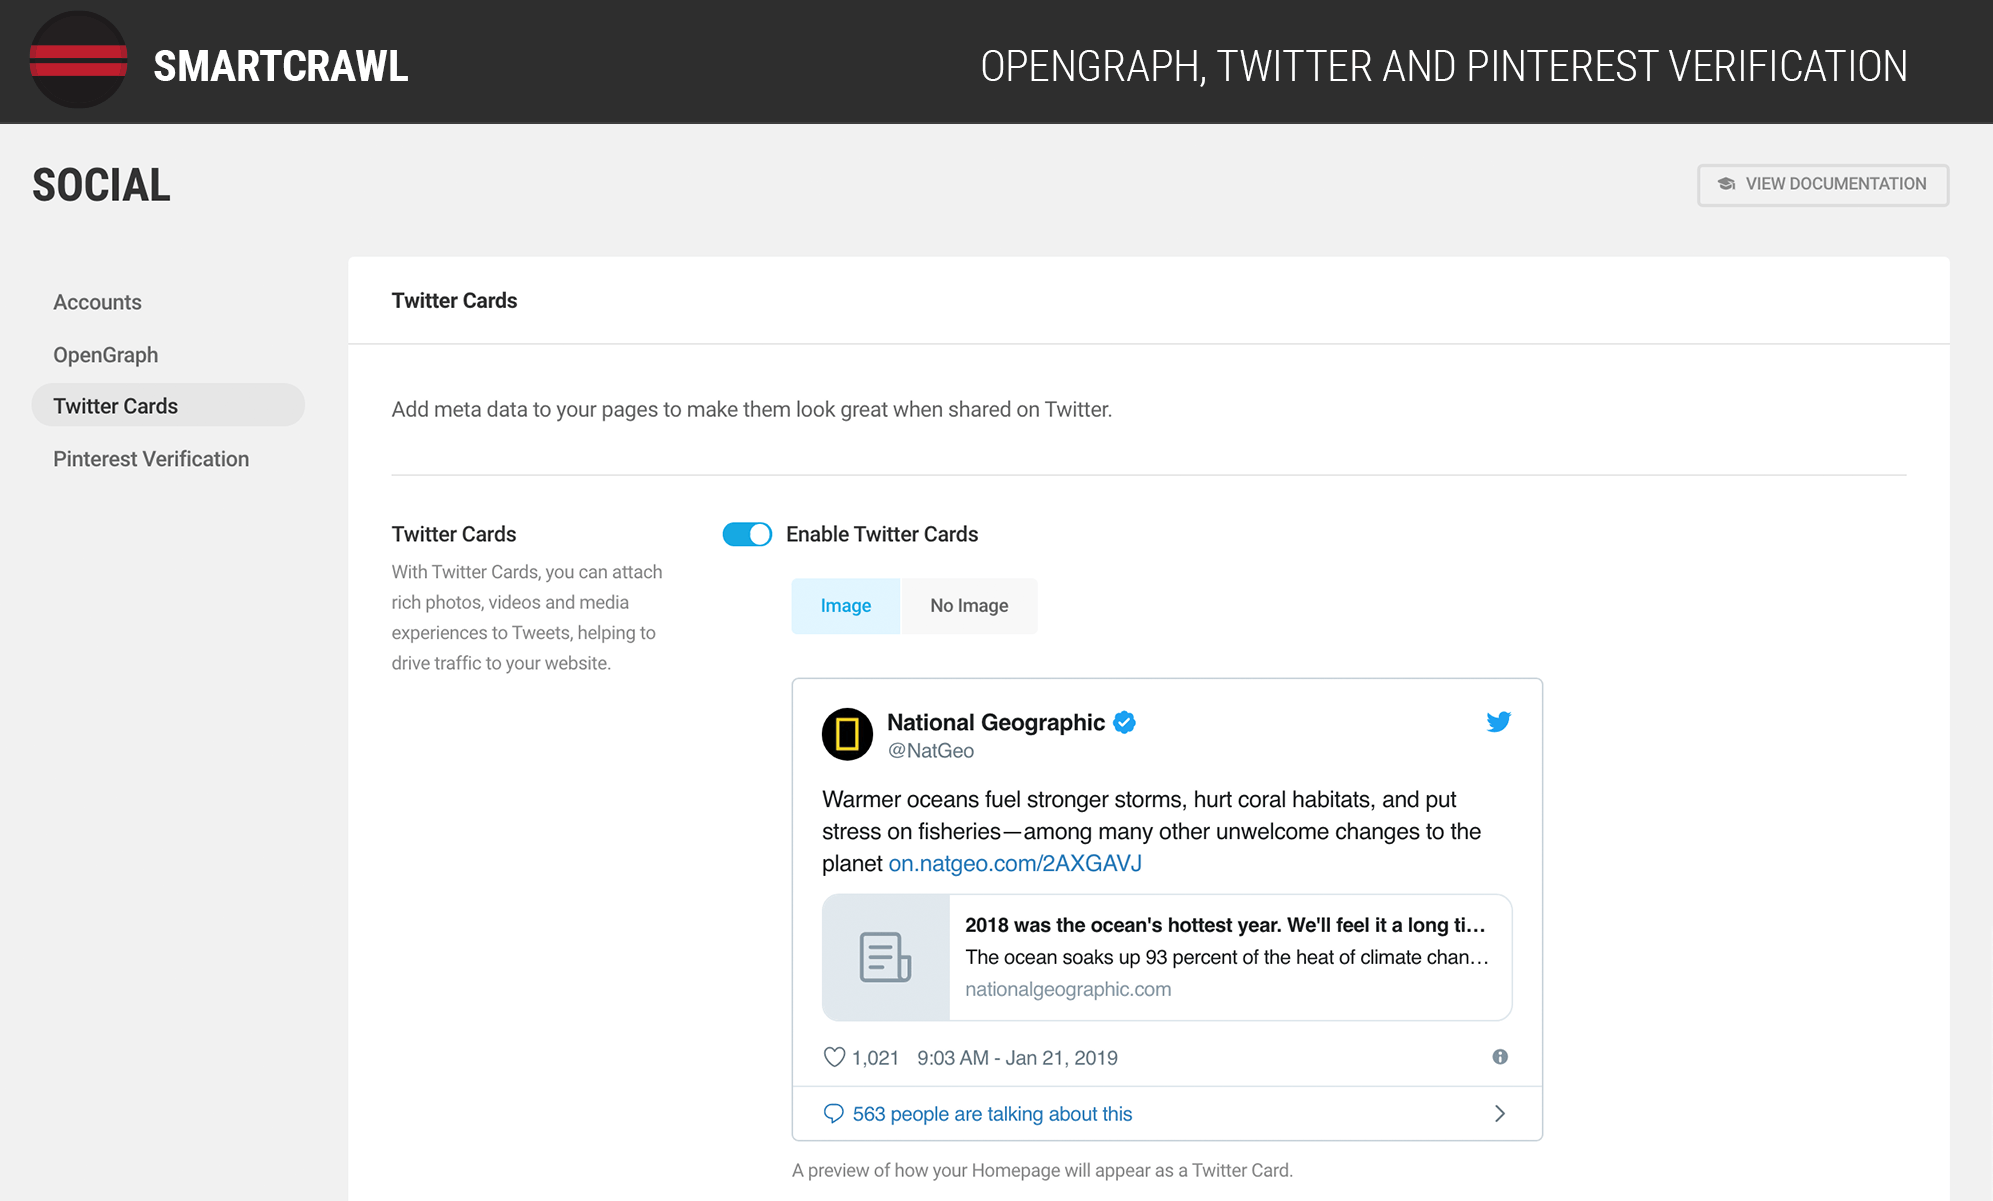The width and height of the screenshot is (1993, 1201).
Task: Click the National Geographic avatar logo
Action: pyautogui.click(x=847, y=734)
